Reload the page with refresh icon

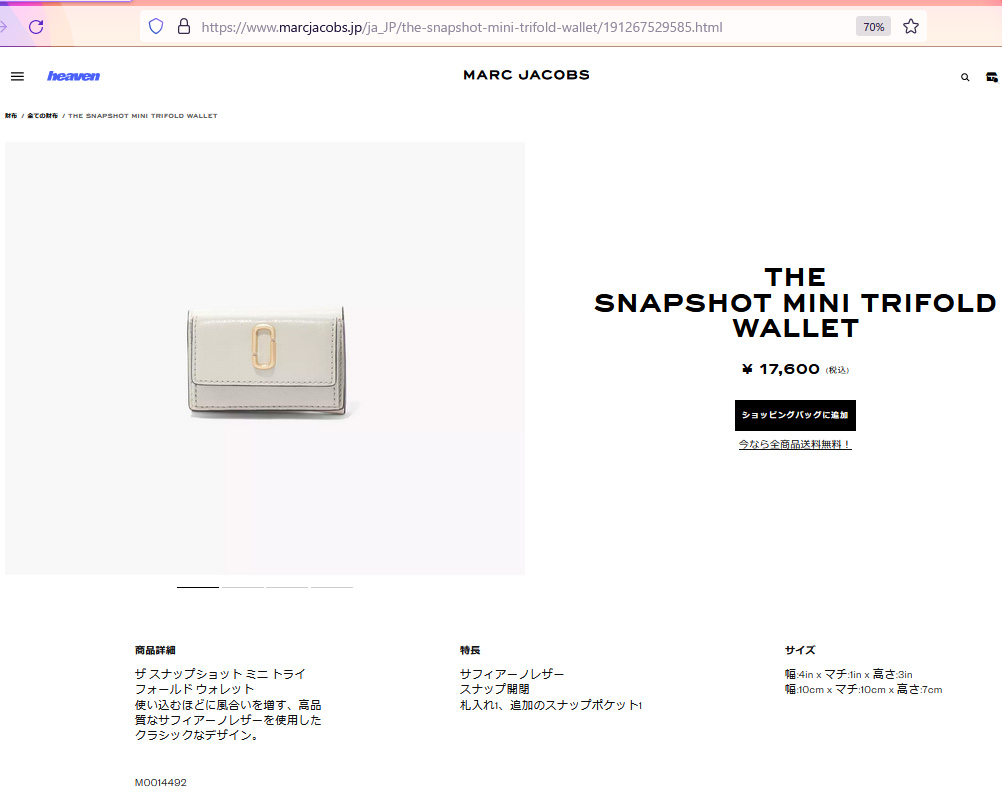click(x=36, y=27)
